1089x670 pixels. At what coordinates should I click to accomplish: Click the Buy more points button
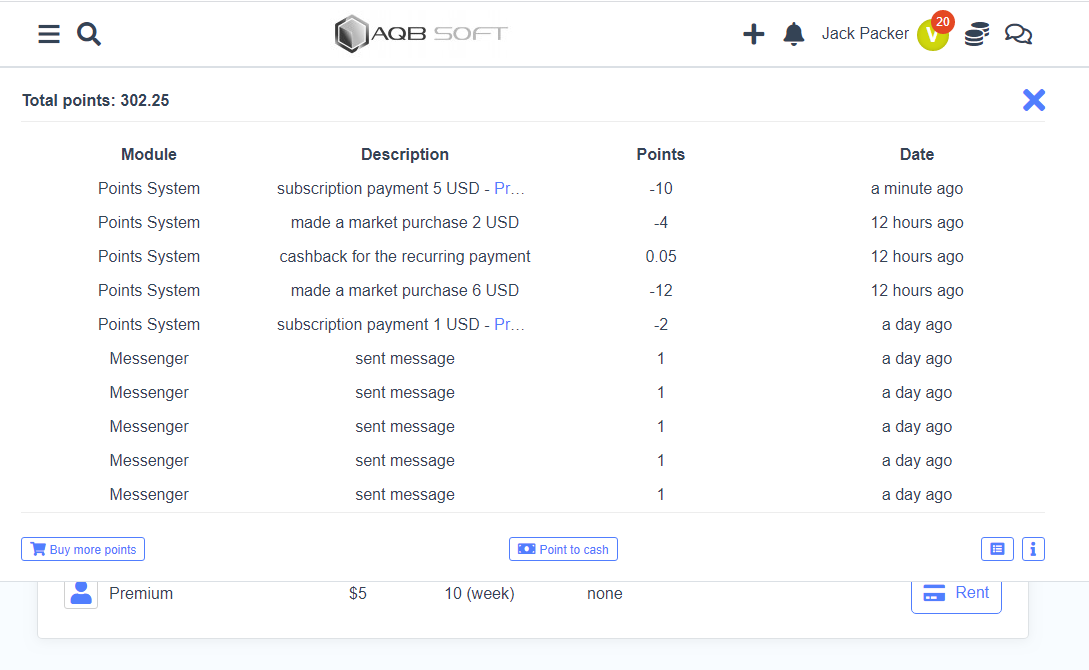click(x=83, y=549)
